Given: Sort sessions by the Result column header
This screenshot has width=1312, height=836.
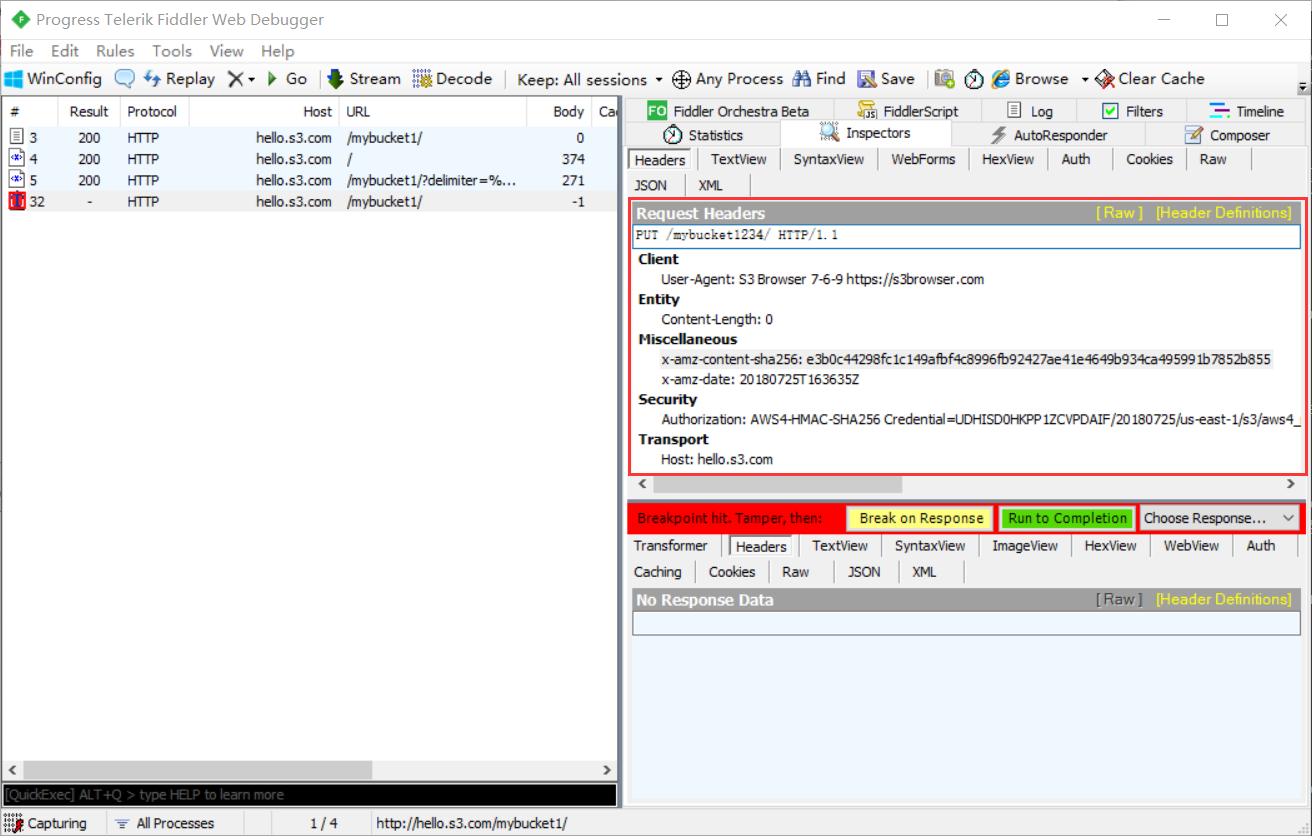Looking at the screenshot, I should [89, 111].
